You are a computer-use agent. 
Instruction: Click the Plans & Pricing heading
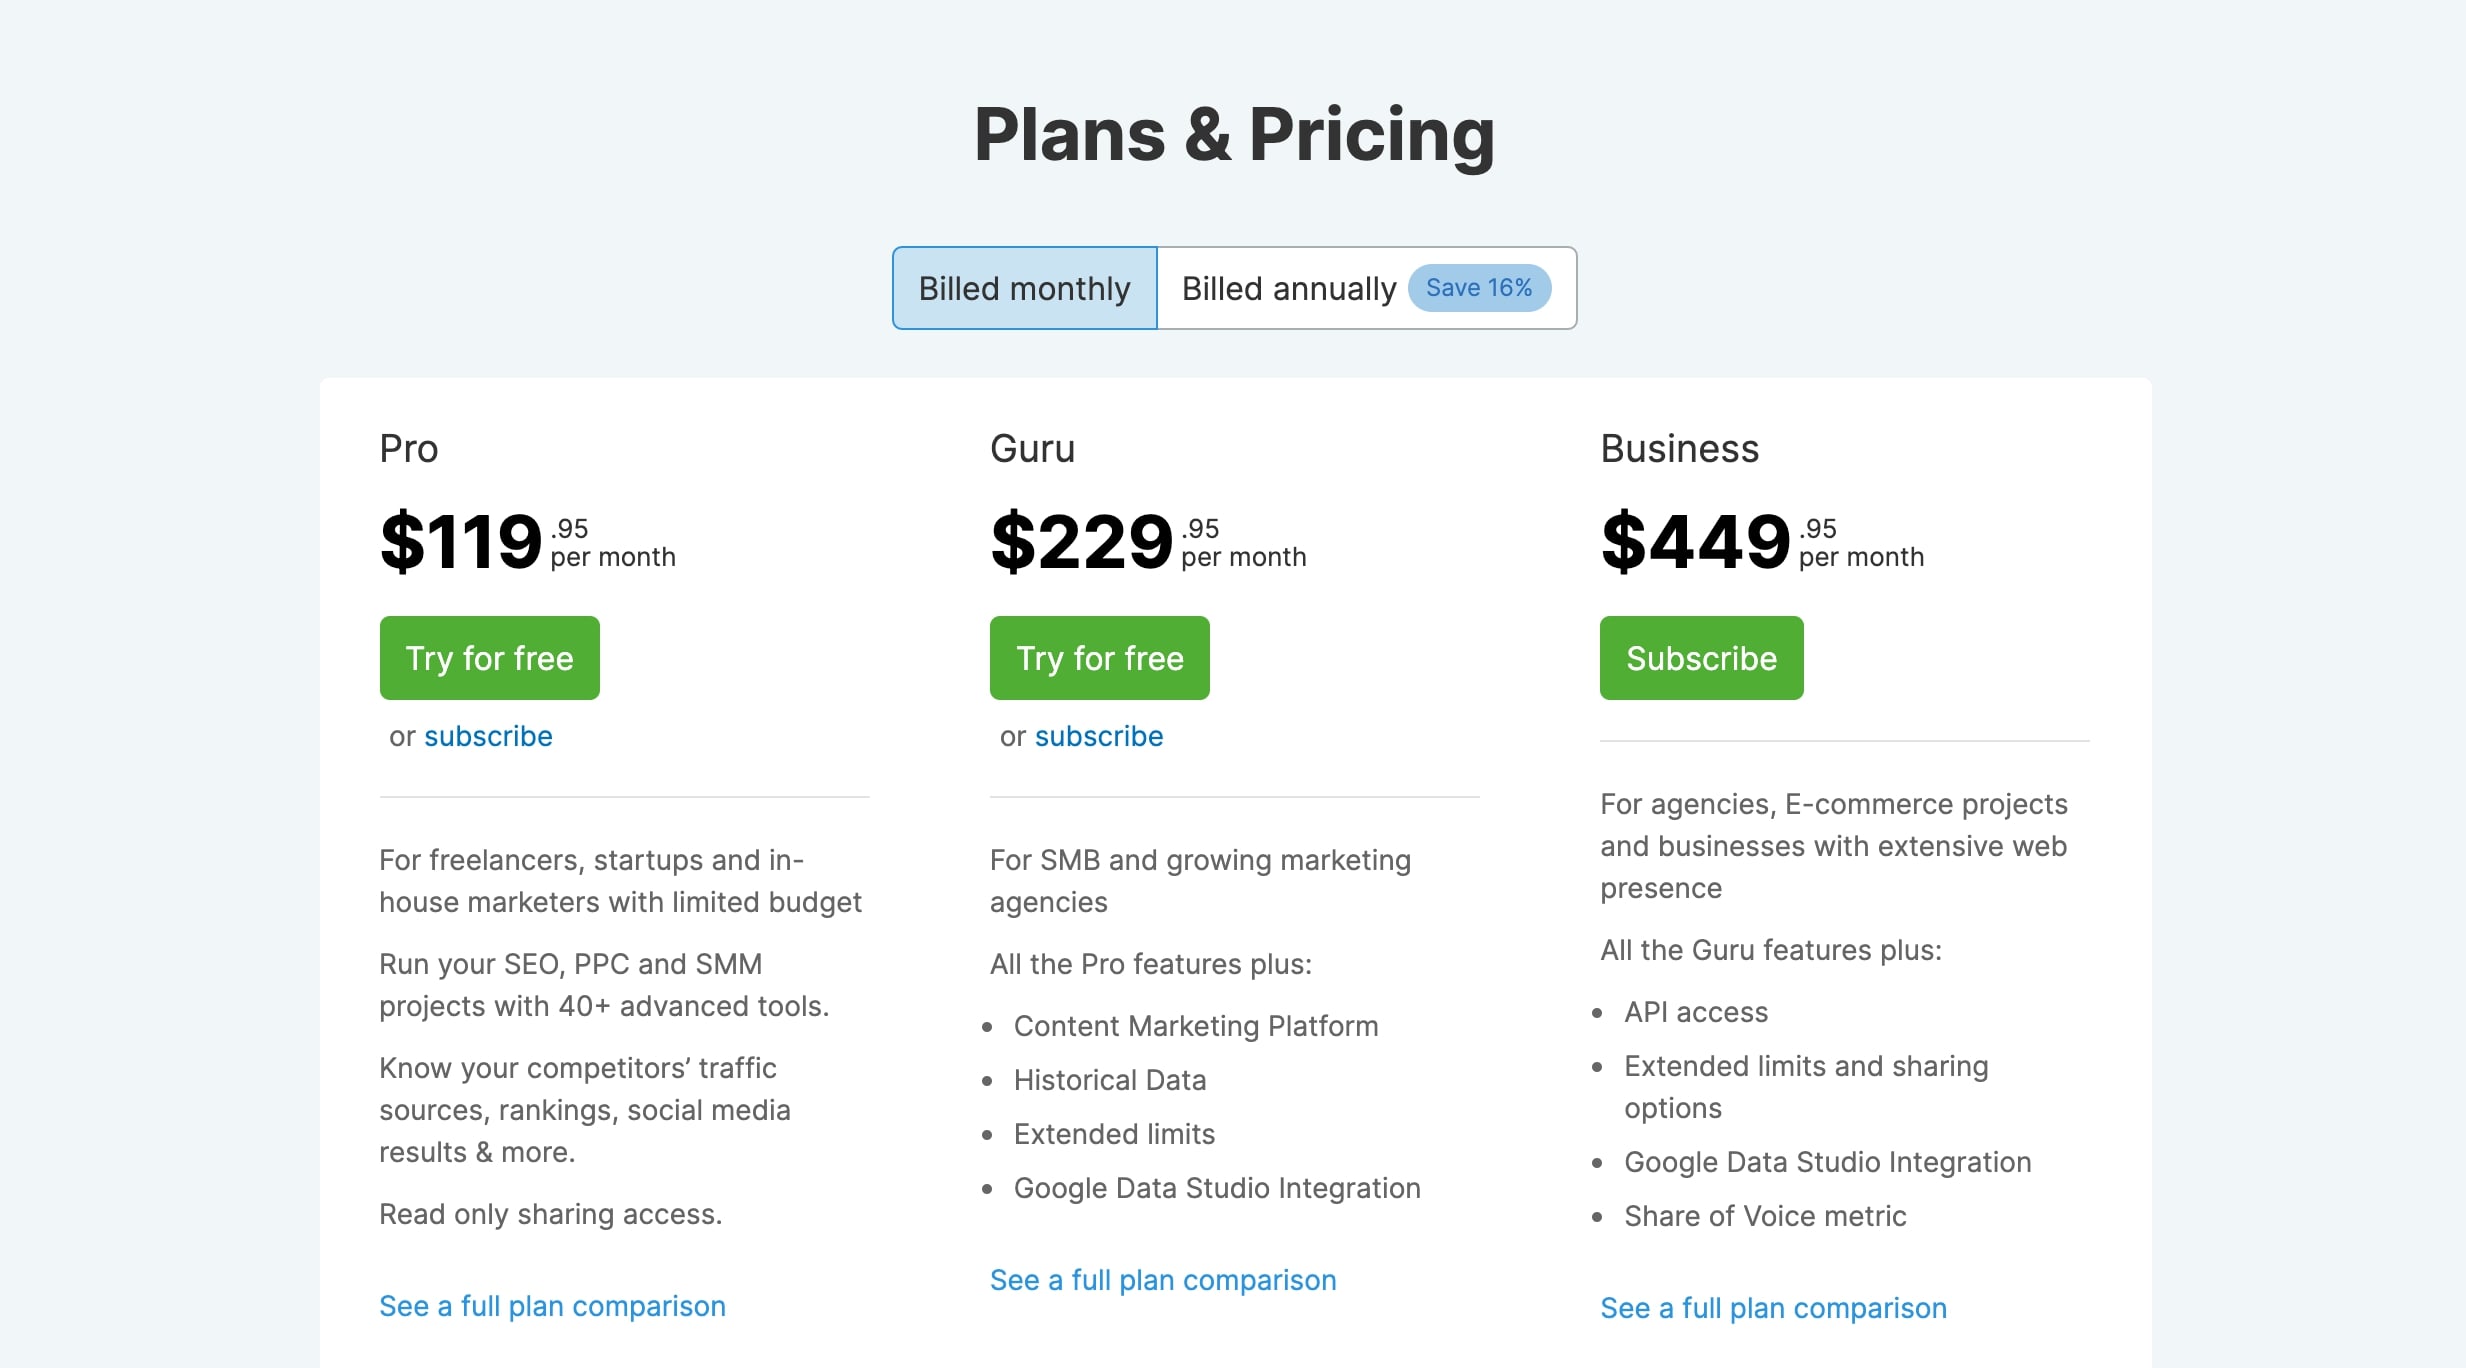1234,134
